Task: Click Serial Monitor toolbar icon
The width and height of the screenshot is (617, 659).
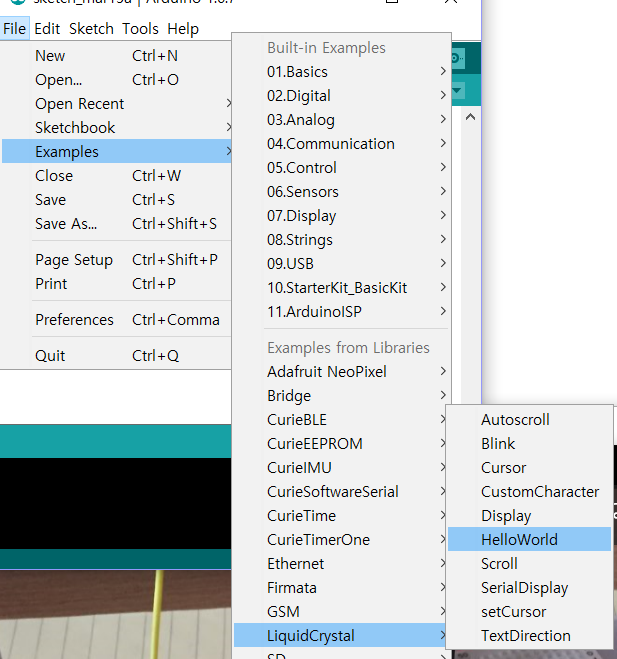Action: 457,58
